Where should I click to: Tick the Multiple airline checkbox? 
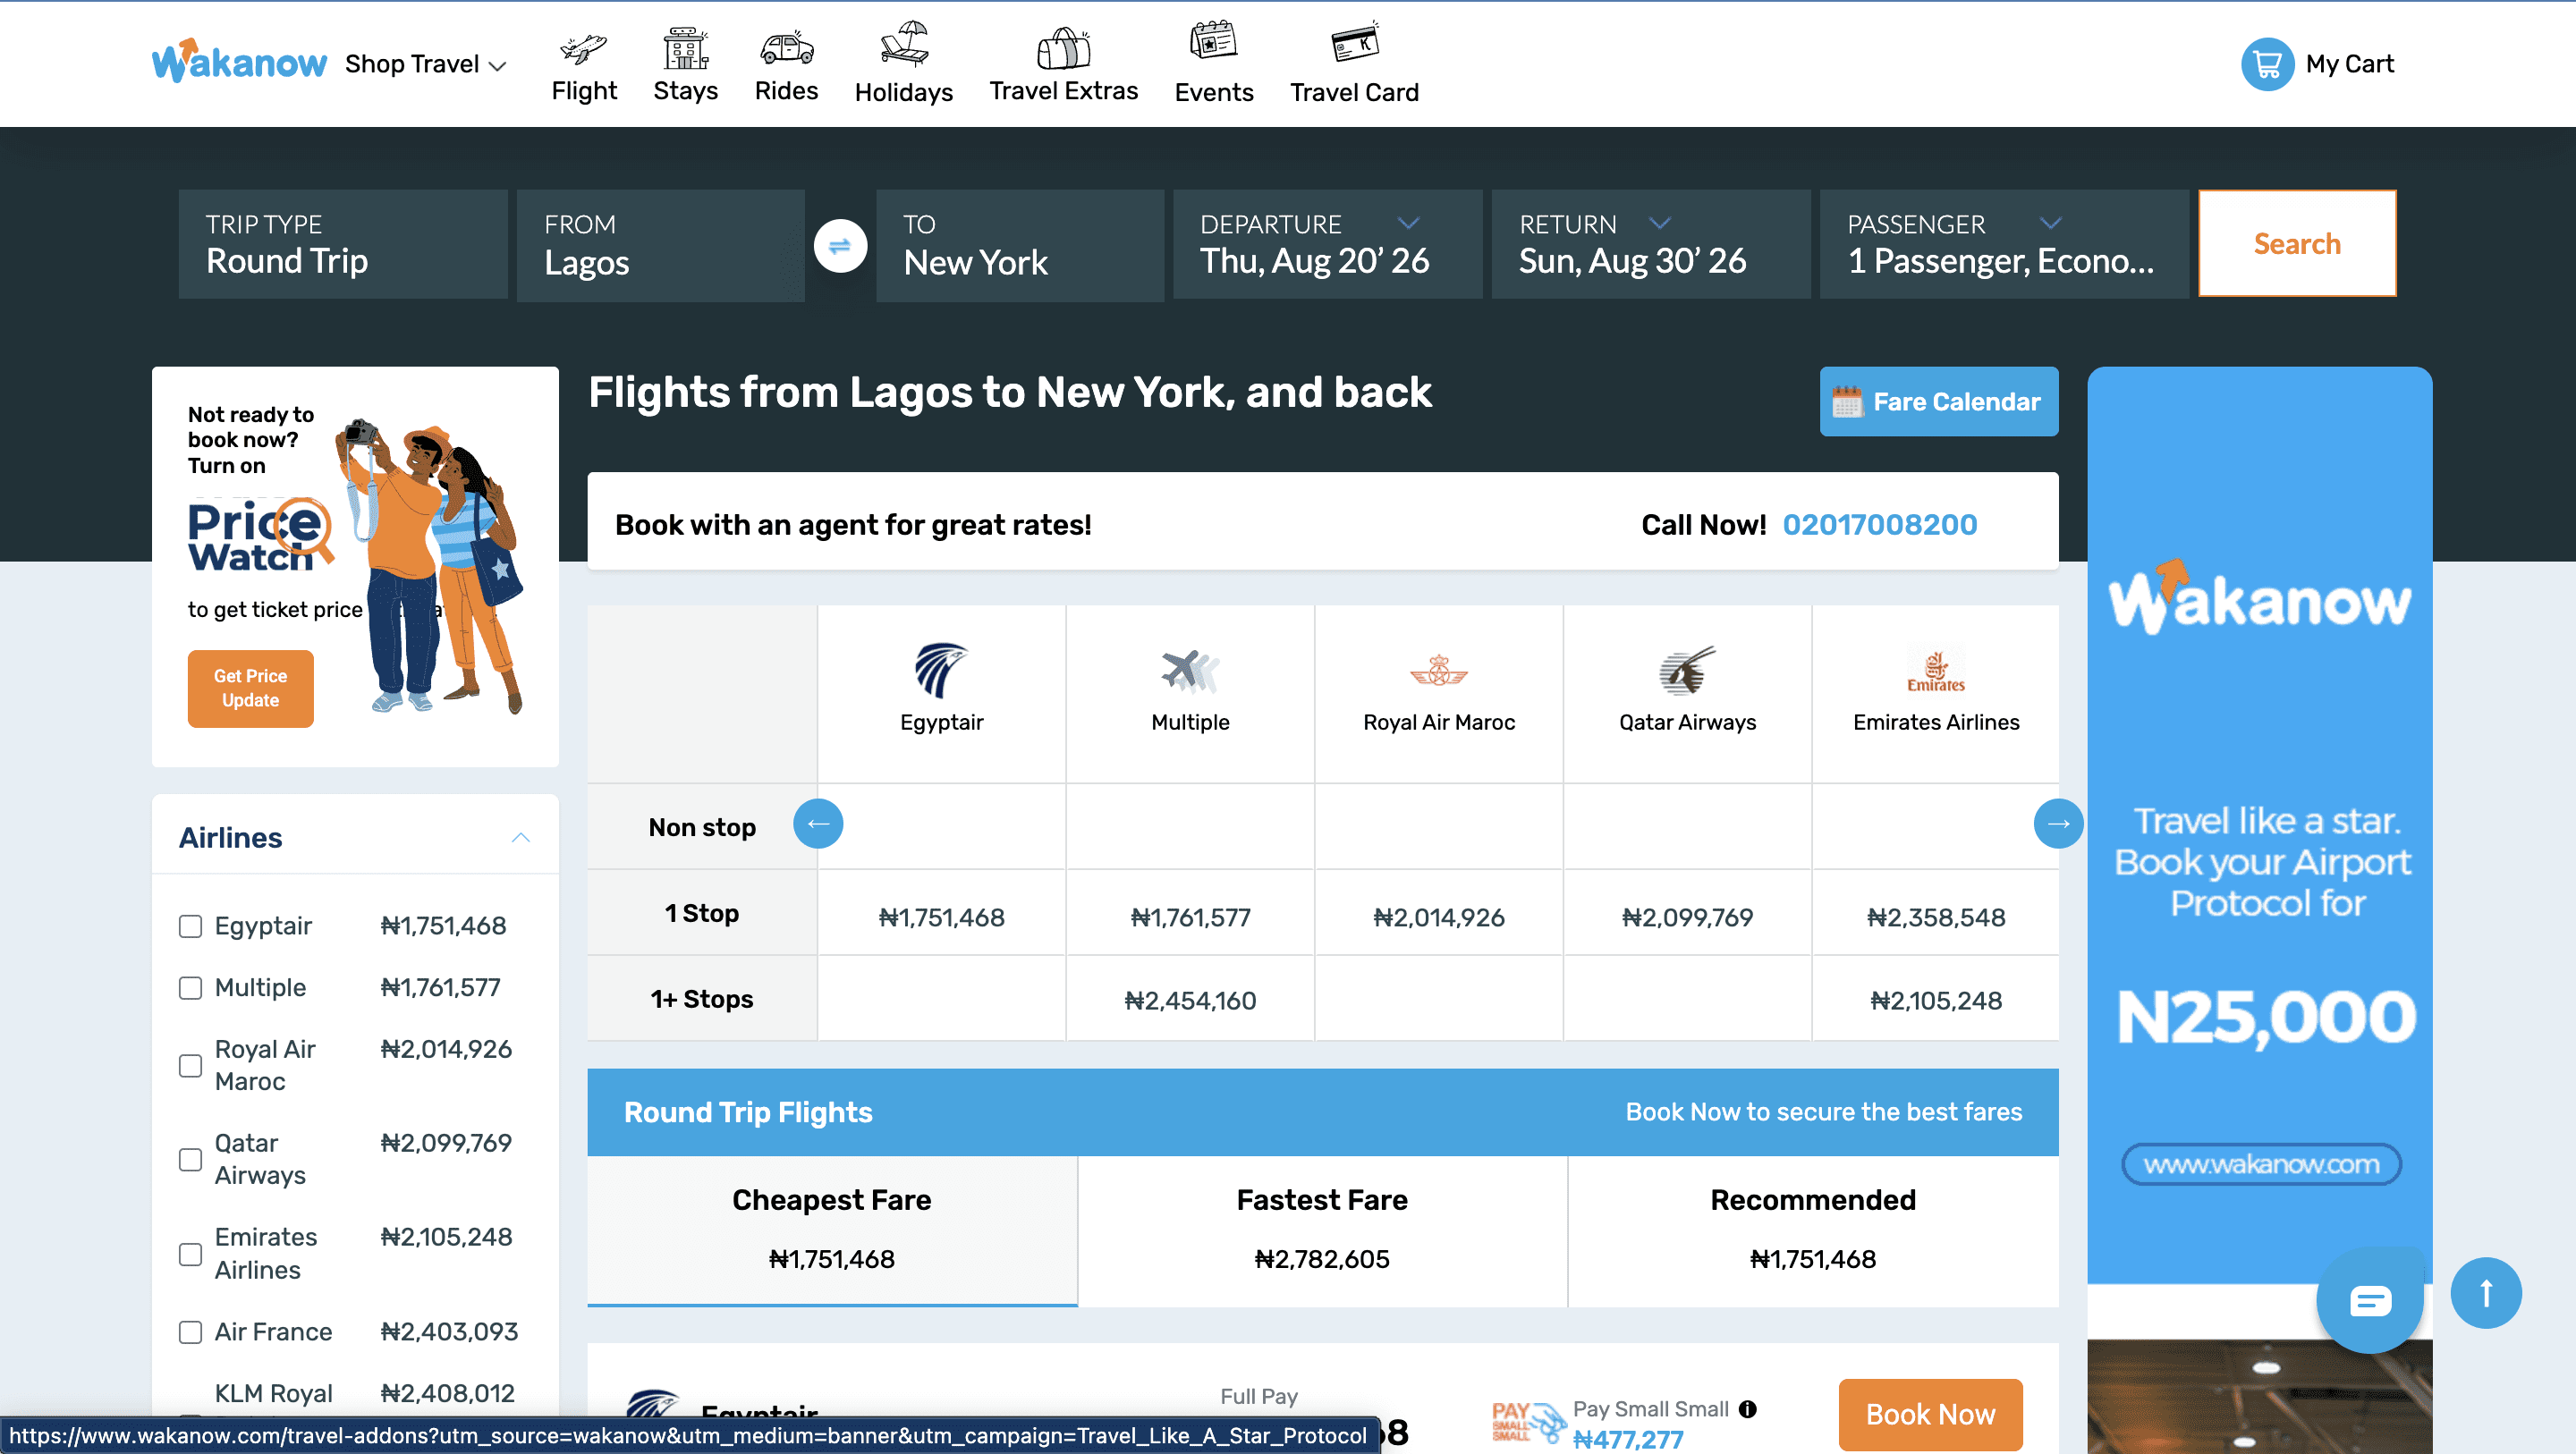pyautogui.click(x=190, y=988)
